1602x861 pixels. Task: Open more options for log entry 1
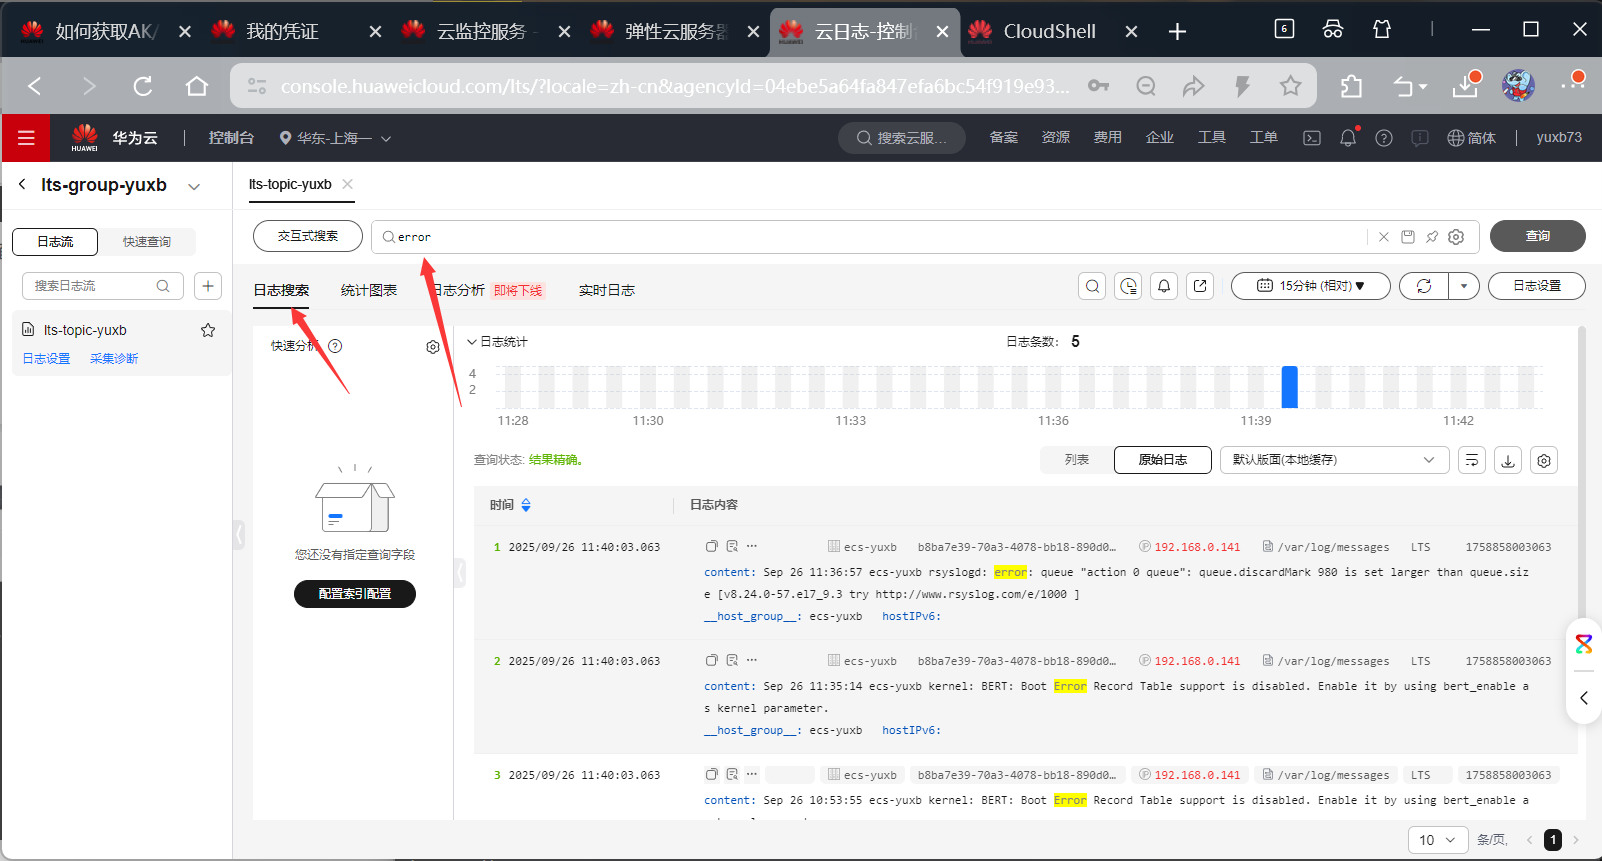pos(752,547)
